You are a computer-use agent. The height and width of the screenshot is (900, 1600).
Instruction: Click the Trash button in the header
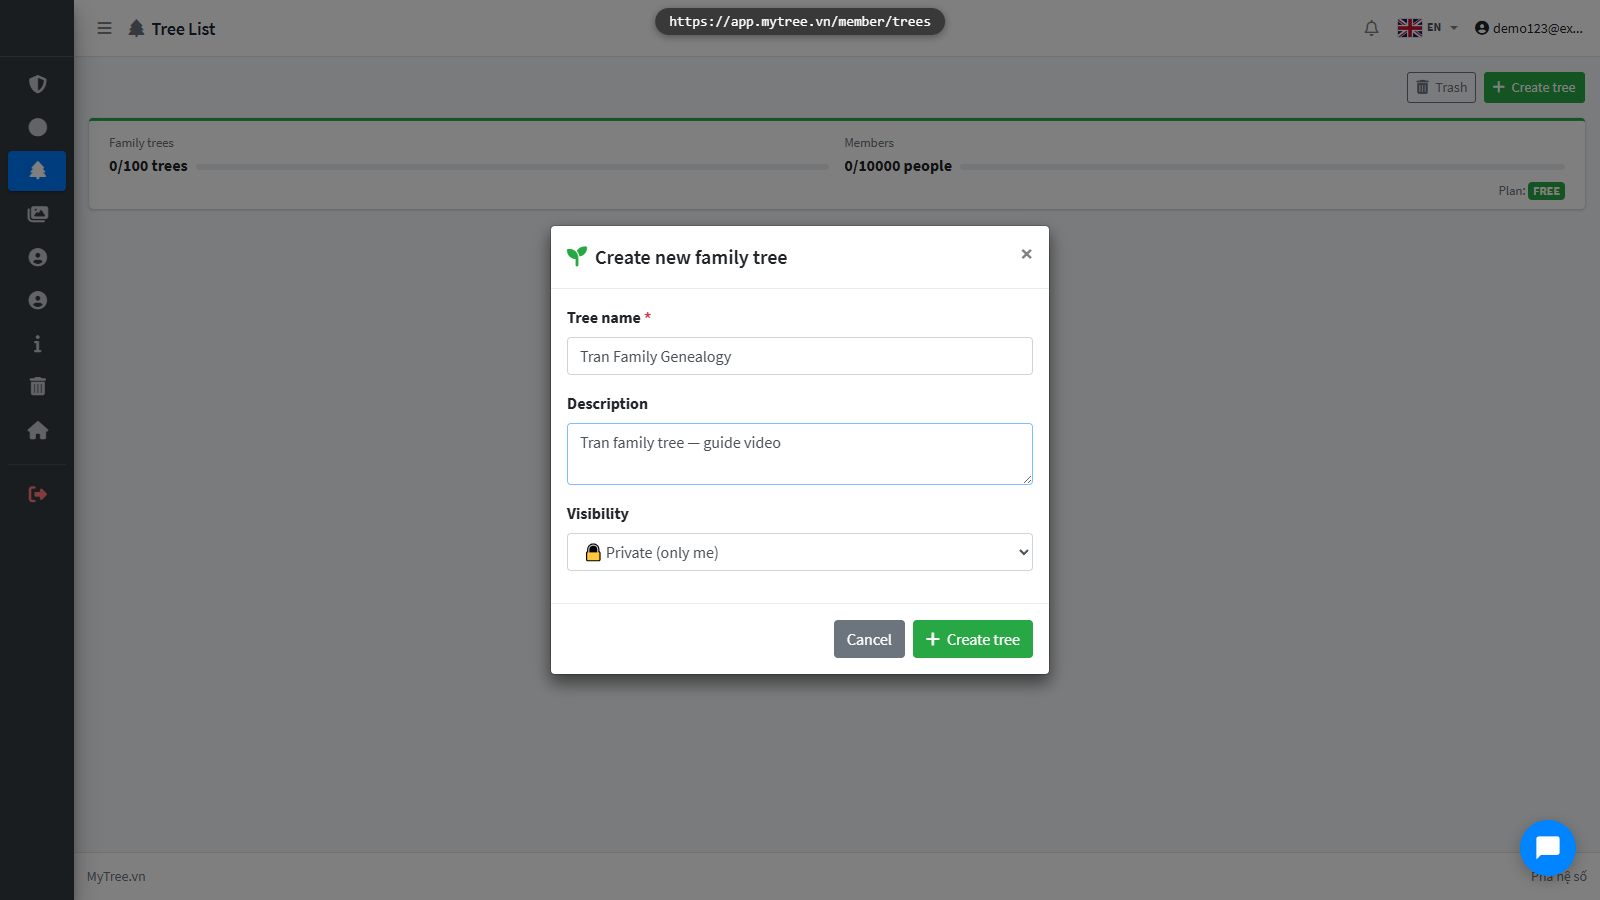(1441, 87)
